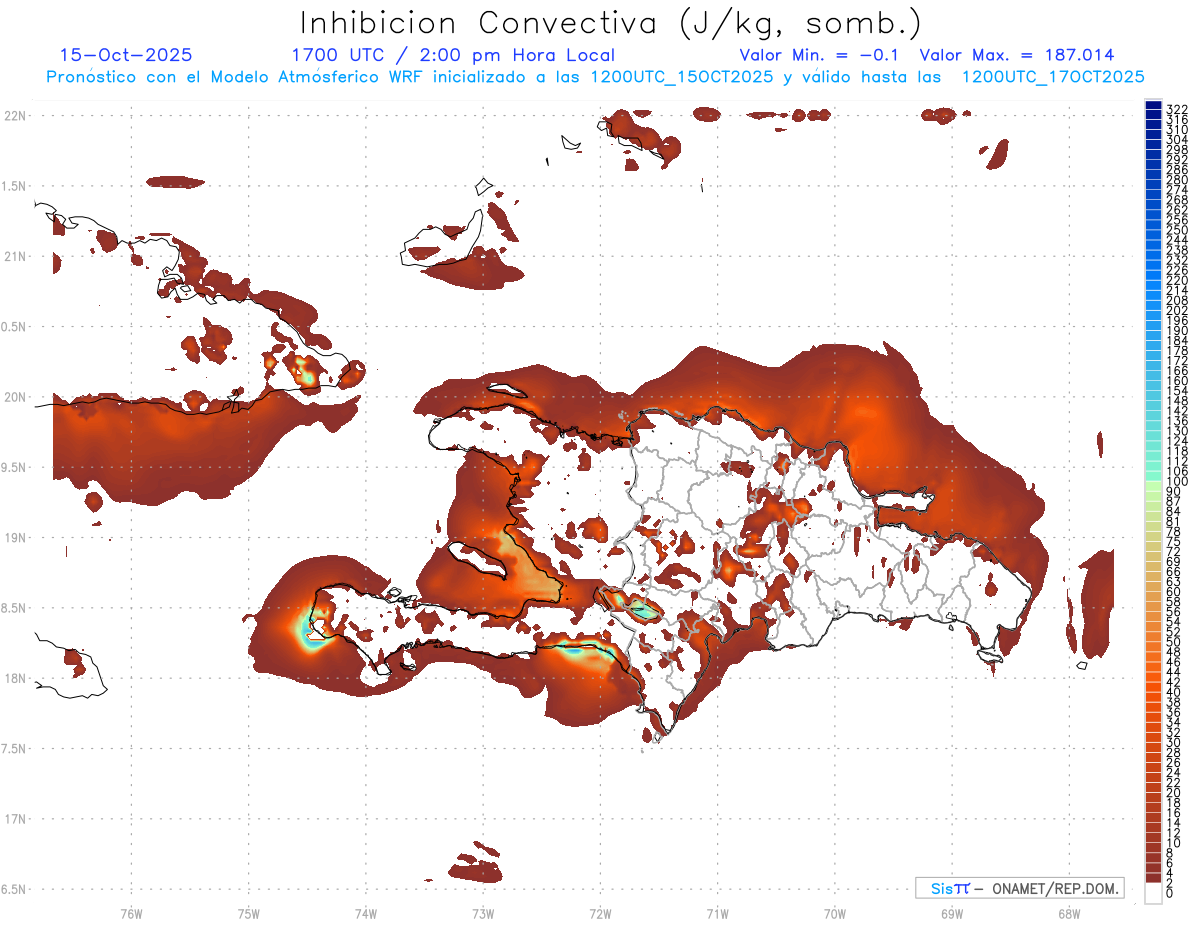Click the Inhibicion Convectiva map title

pyautogui.click(x=611, y=22)
